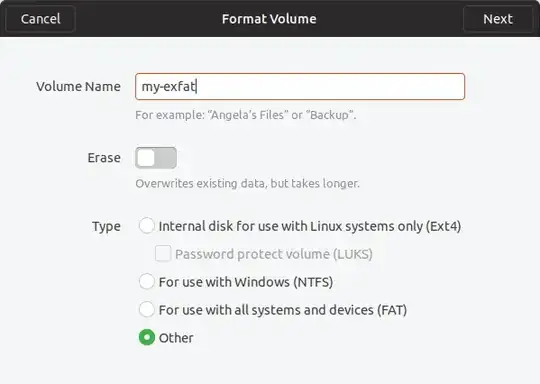Proceed with the Next button
Screen dimensions: 540x384
point(498,19)
